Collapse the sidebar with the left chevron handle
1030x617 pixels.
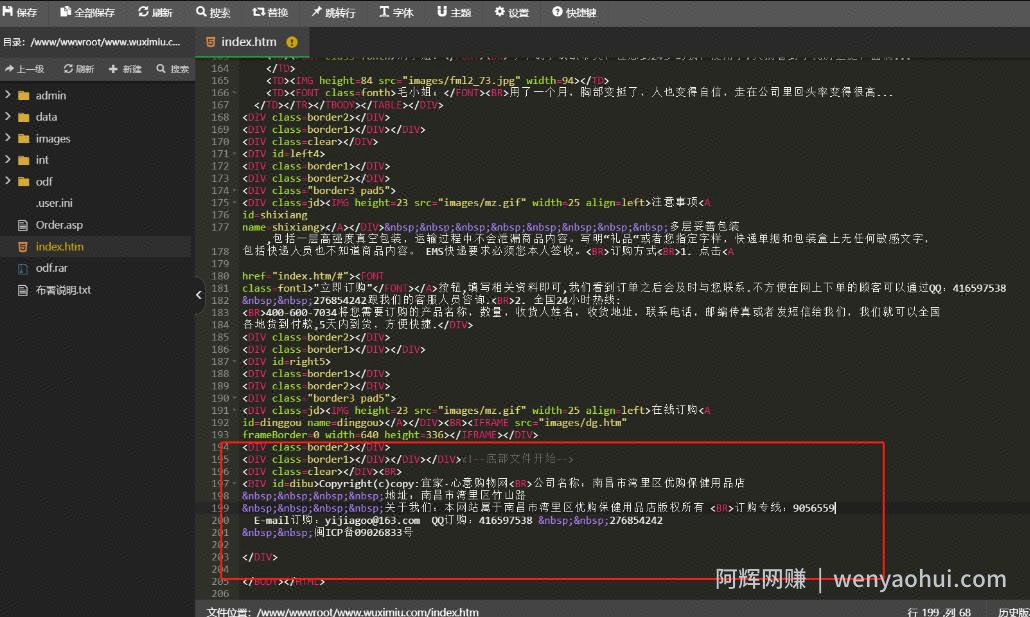point(199,295)
